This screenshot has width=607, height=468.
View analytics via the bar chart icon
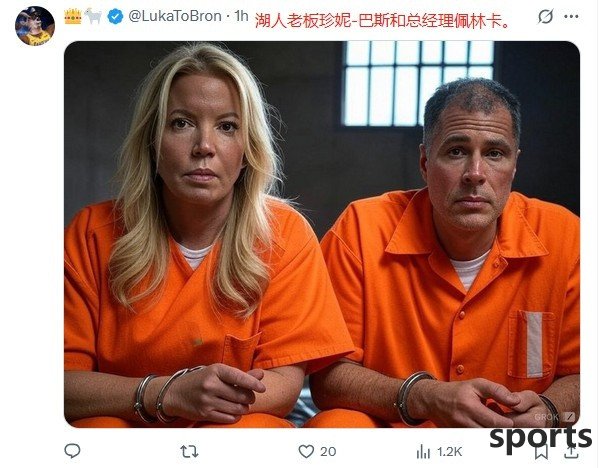[x=423, y=452]
